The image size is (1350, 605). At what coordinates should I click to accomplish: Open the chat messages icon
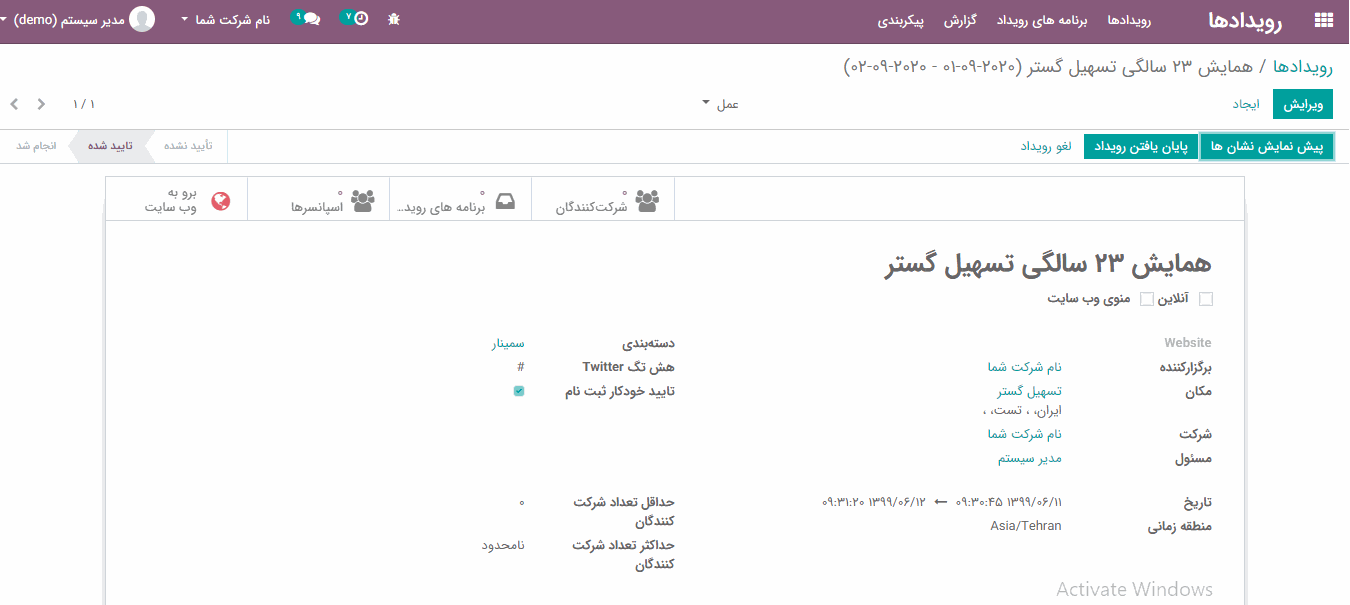pos(311,19)
